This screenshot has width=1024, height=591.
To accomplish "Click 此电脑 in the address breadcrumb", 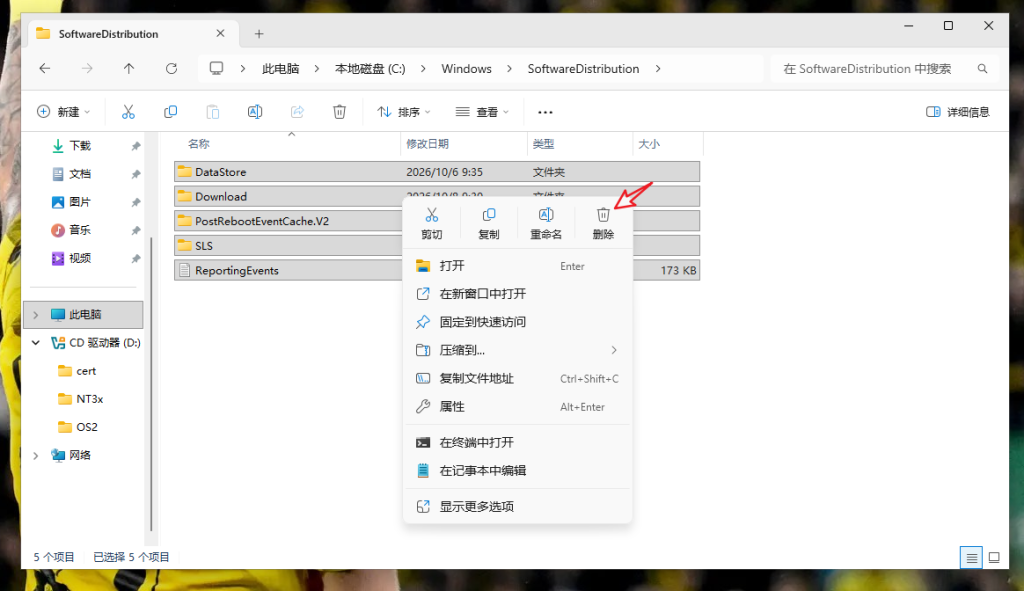I will pos(281,69).
